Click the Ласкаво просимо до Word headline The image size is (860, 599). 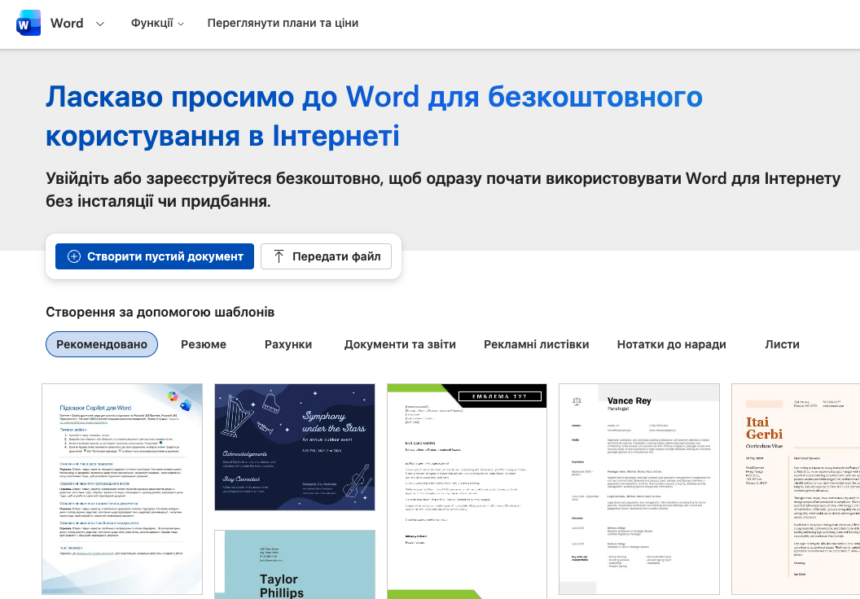(374, 116)
